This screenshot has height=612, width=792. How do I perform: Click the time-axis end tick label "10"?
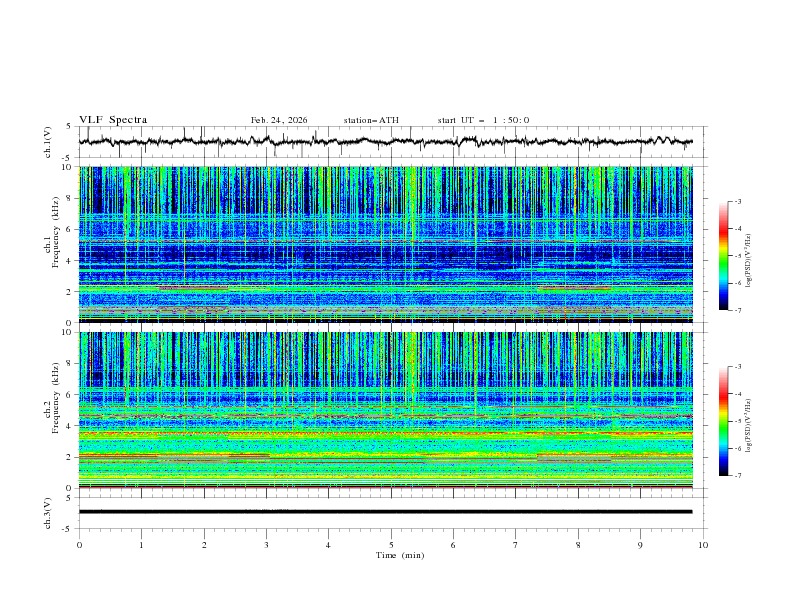703,545
